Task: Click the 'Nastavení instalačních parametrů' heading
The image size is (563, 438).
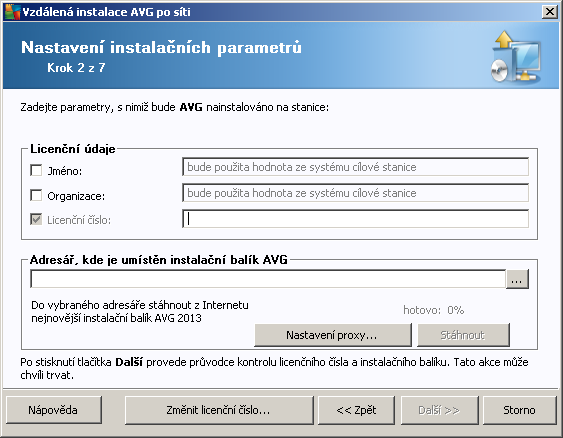Action: [161, 47]
